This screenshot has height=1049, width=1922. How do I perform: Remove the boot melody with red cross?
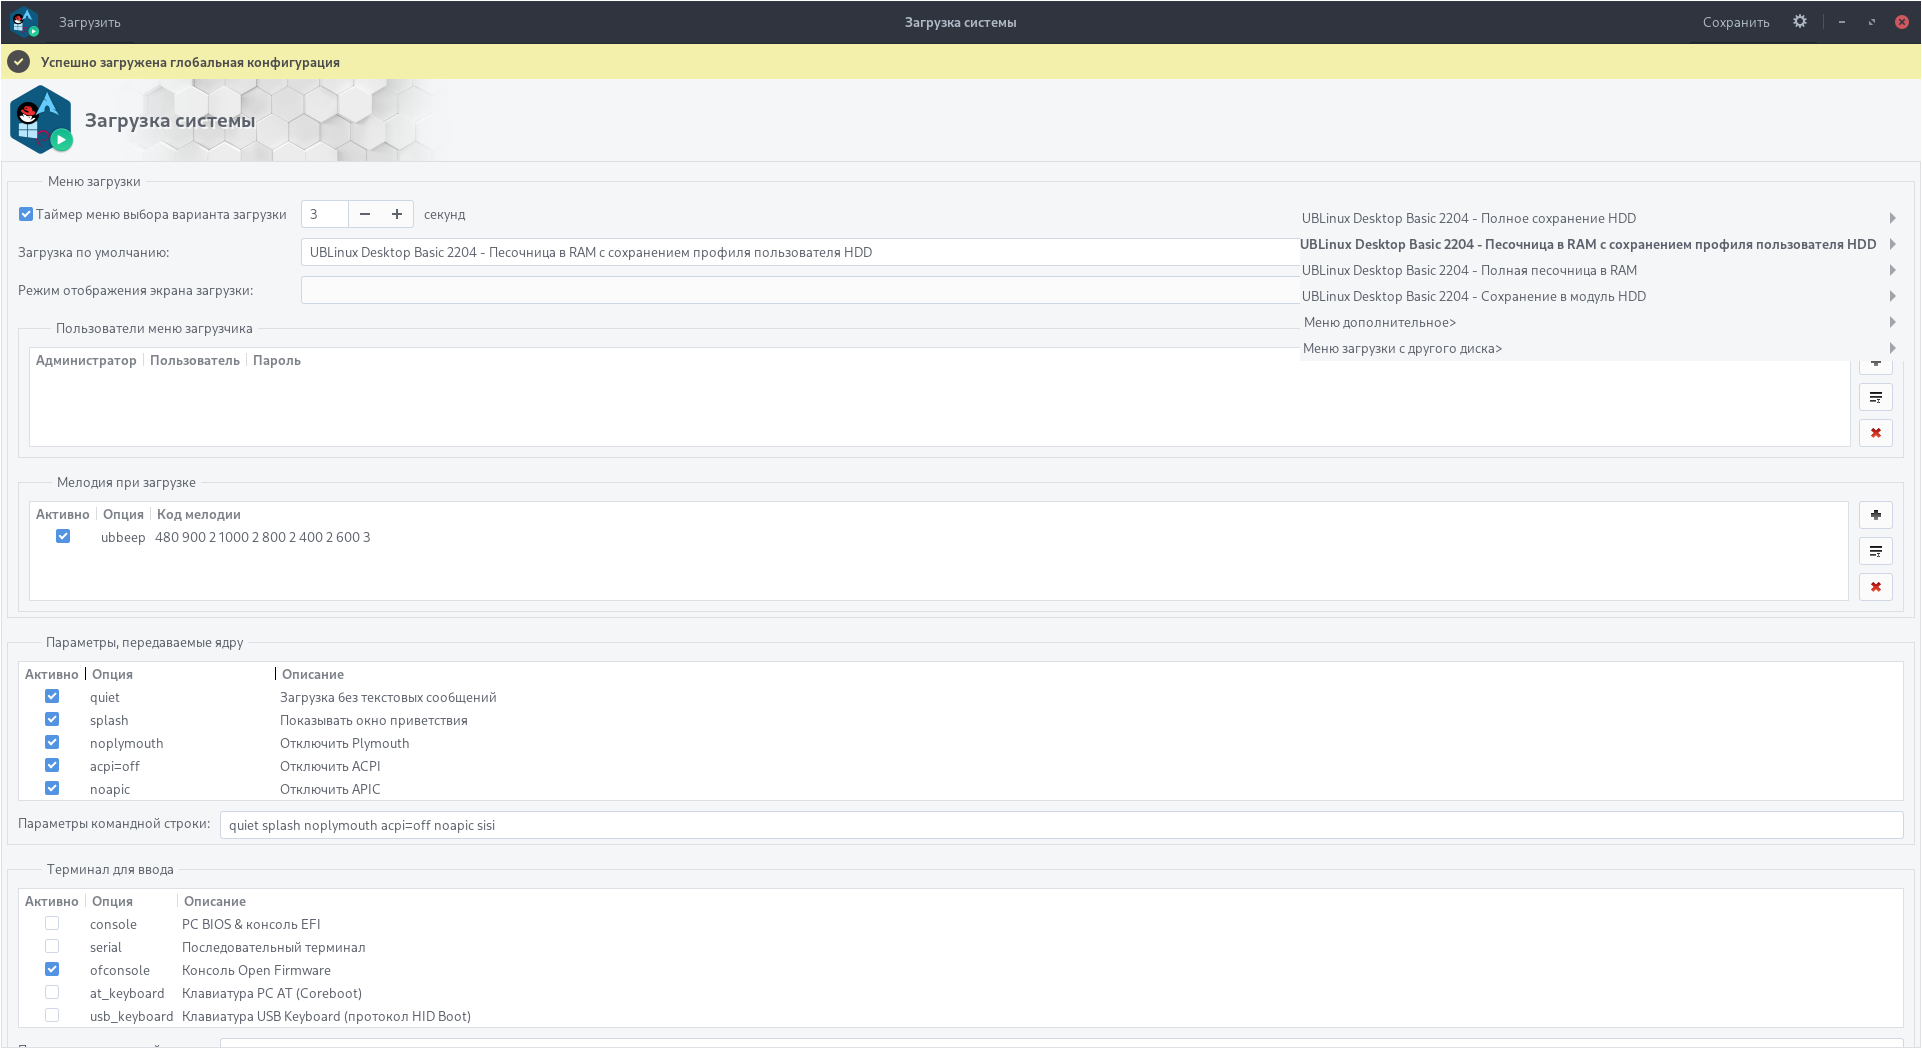[x=1876, y=587]
